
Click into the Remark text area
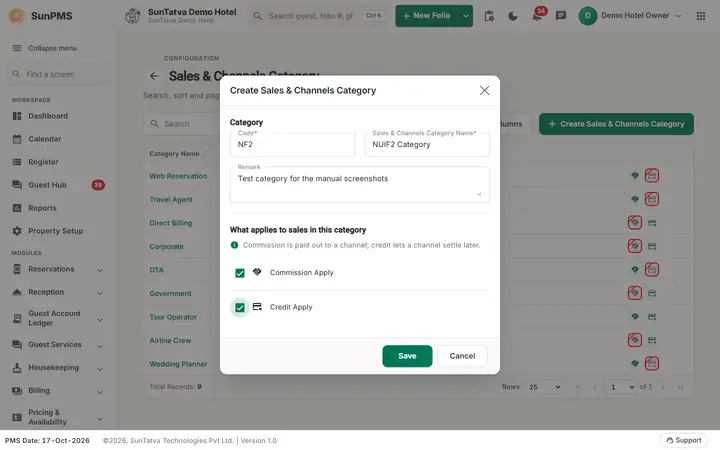(x=360, y=184)
